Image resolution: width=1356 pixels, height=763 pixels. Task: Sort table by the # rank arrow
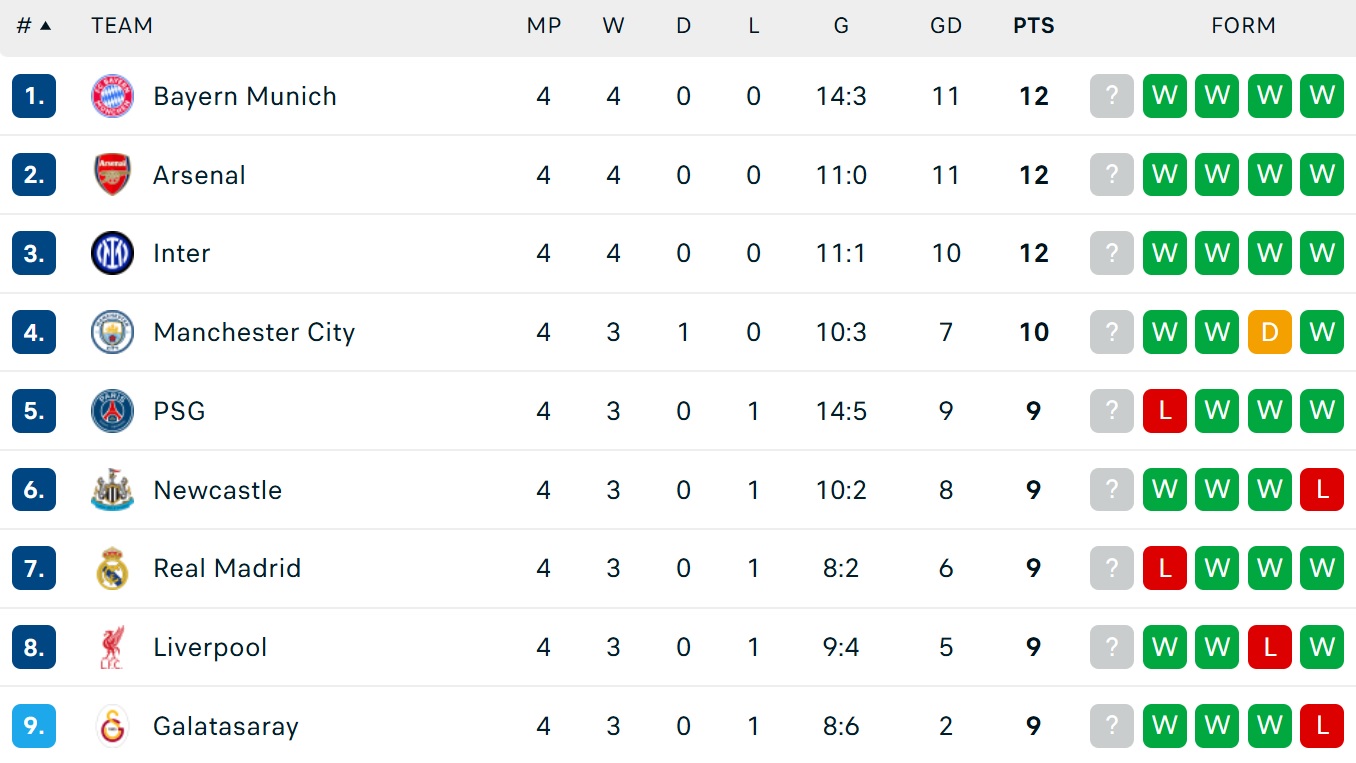[45, 26]
